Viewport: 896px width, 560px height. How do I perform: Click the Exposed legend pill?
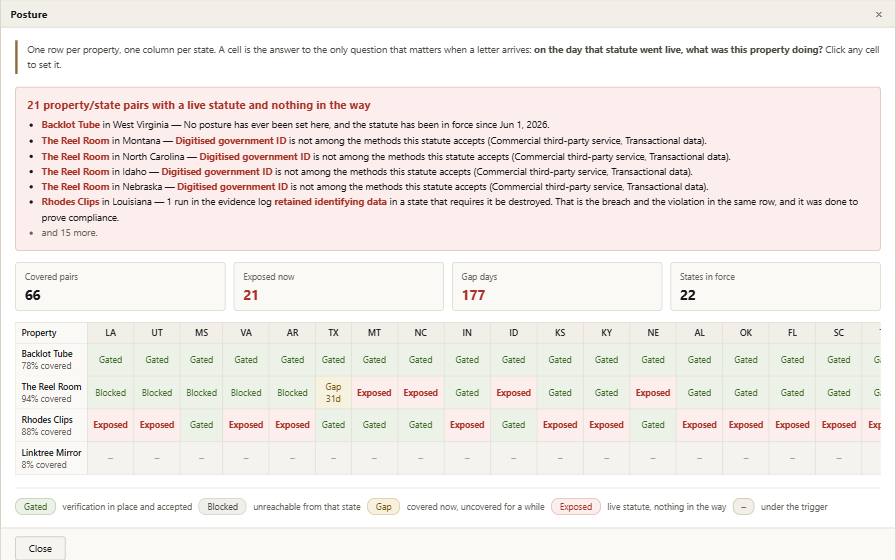pyautogui.click(x=575, y=506)
